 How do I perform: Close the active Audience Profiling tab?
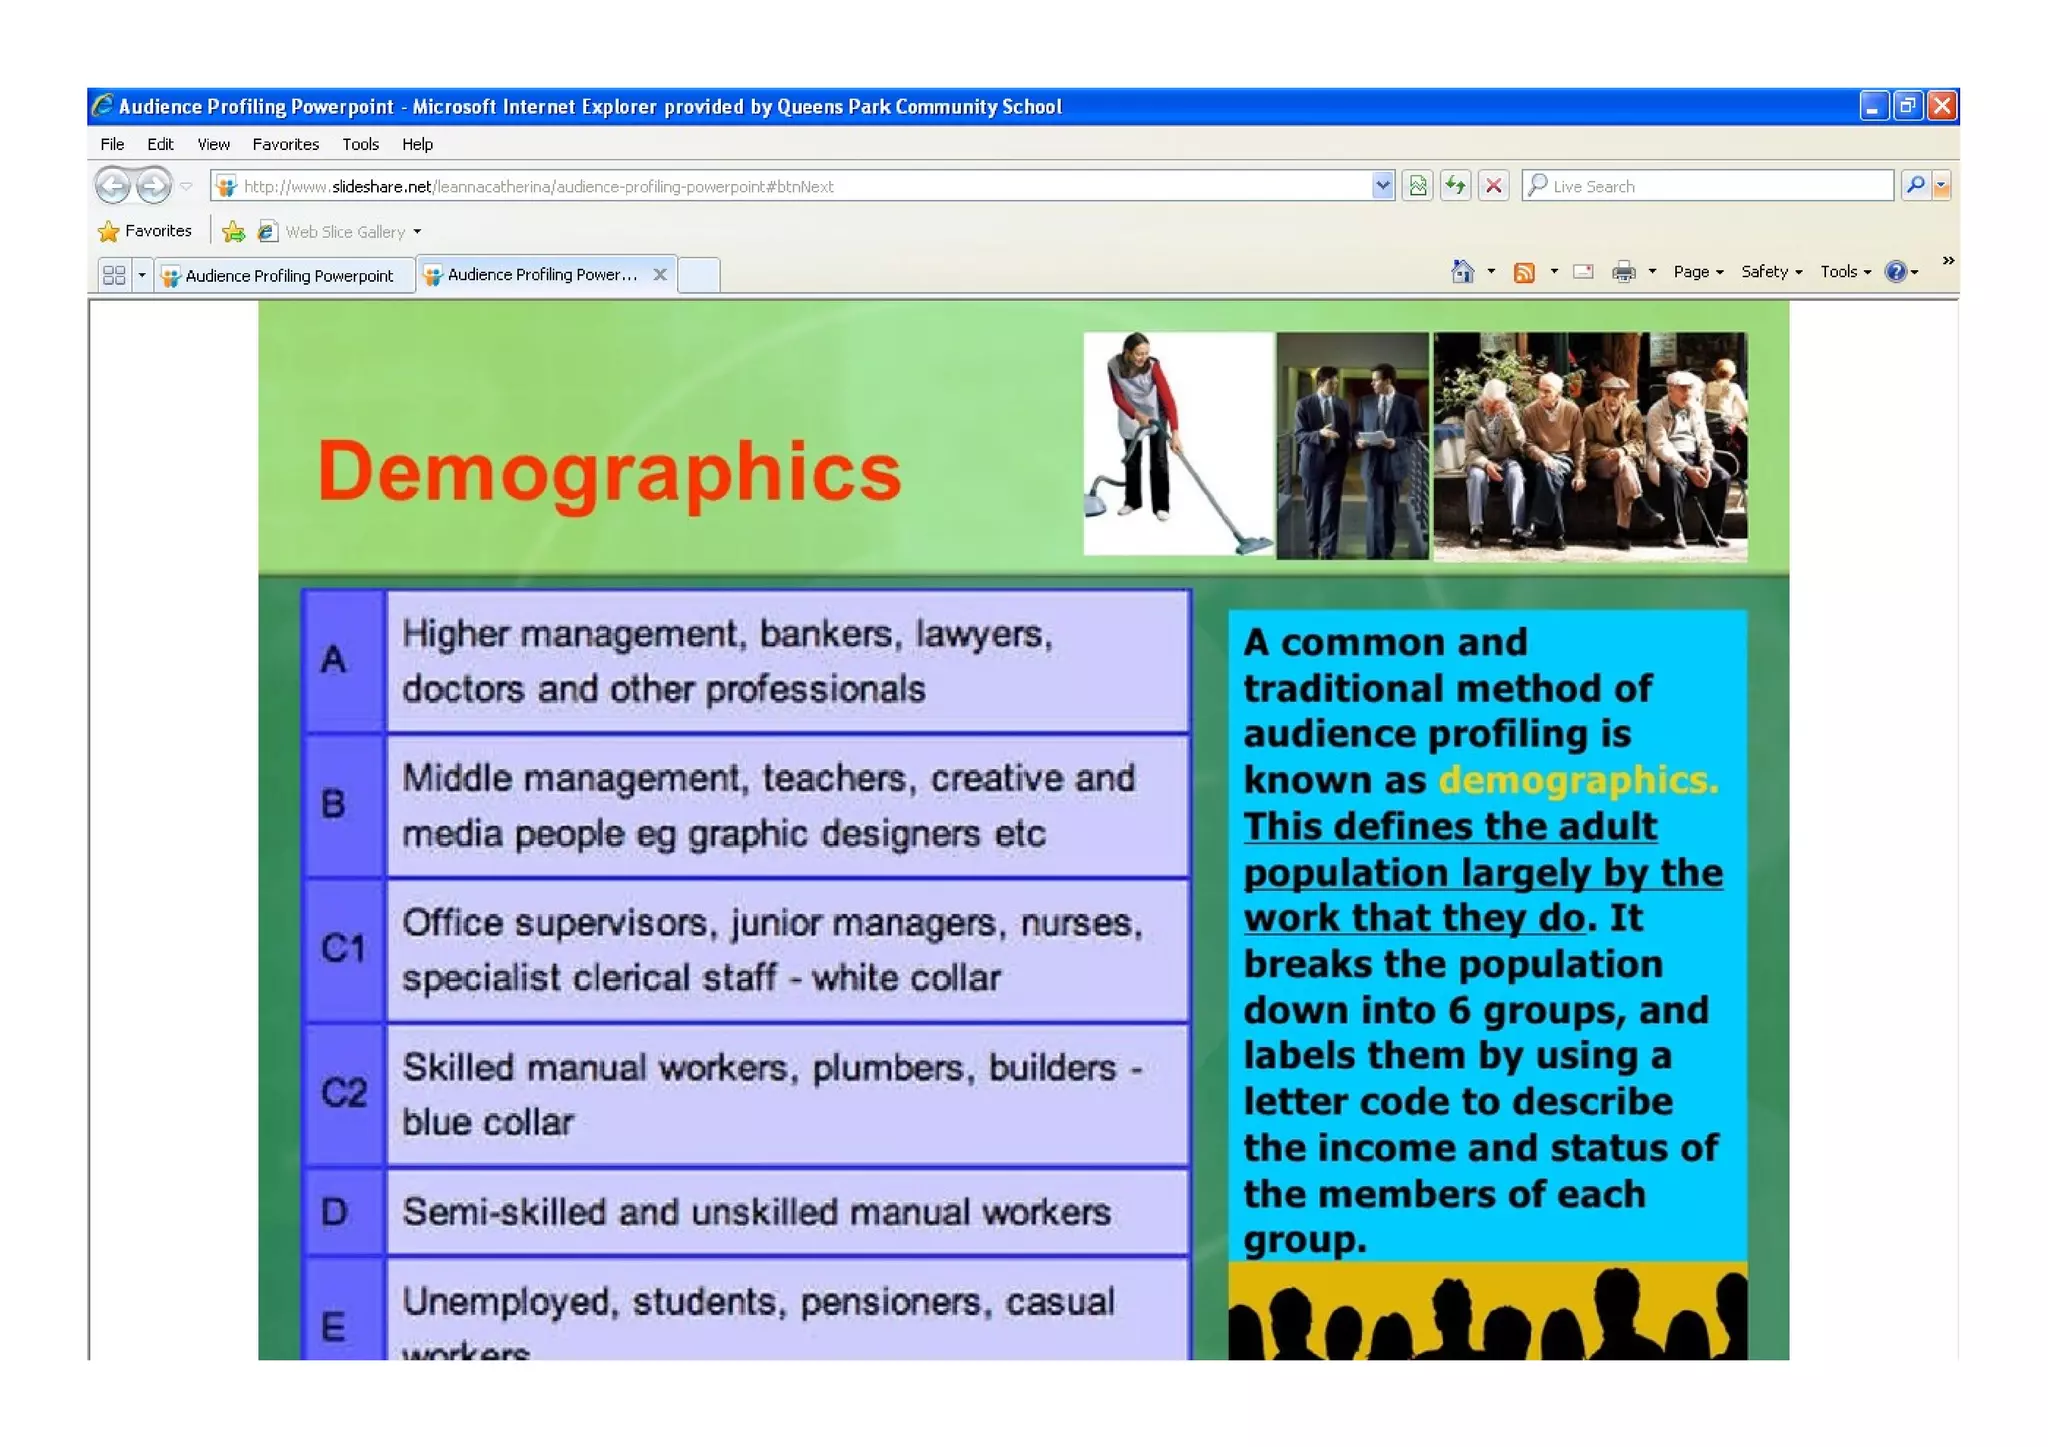pyautogui.click(x=660, y=274)
